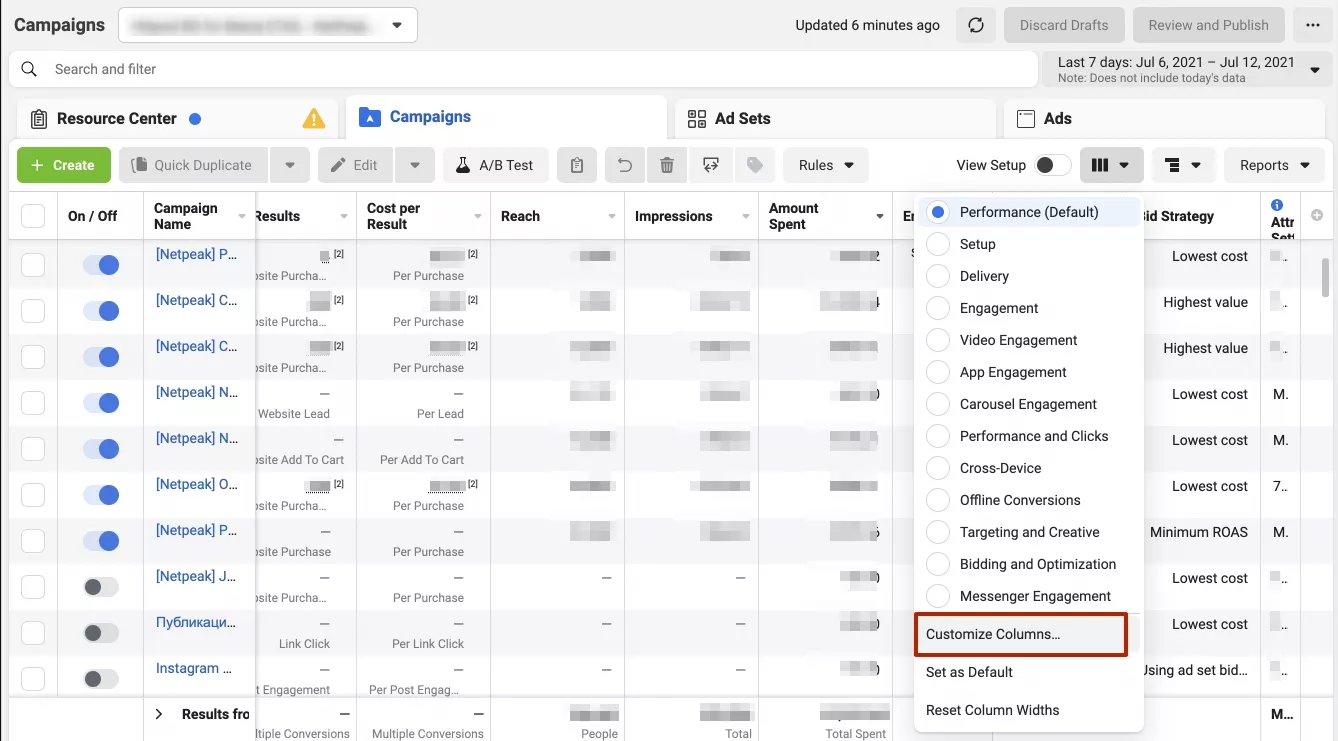Screen dimensions: 1338x741
Task: Click the yellow warning triangle icon
Action: point(314,119)
